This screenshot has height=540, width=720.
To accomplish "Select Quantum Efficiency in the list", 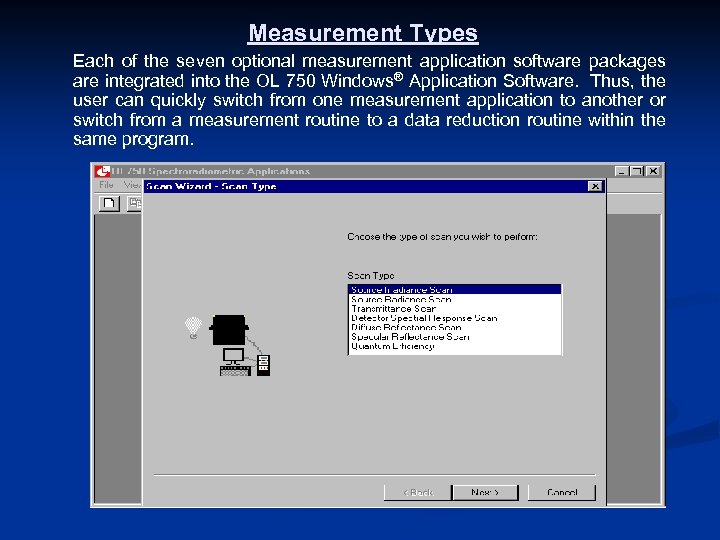I will point(454,346).
